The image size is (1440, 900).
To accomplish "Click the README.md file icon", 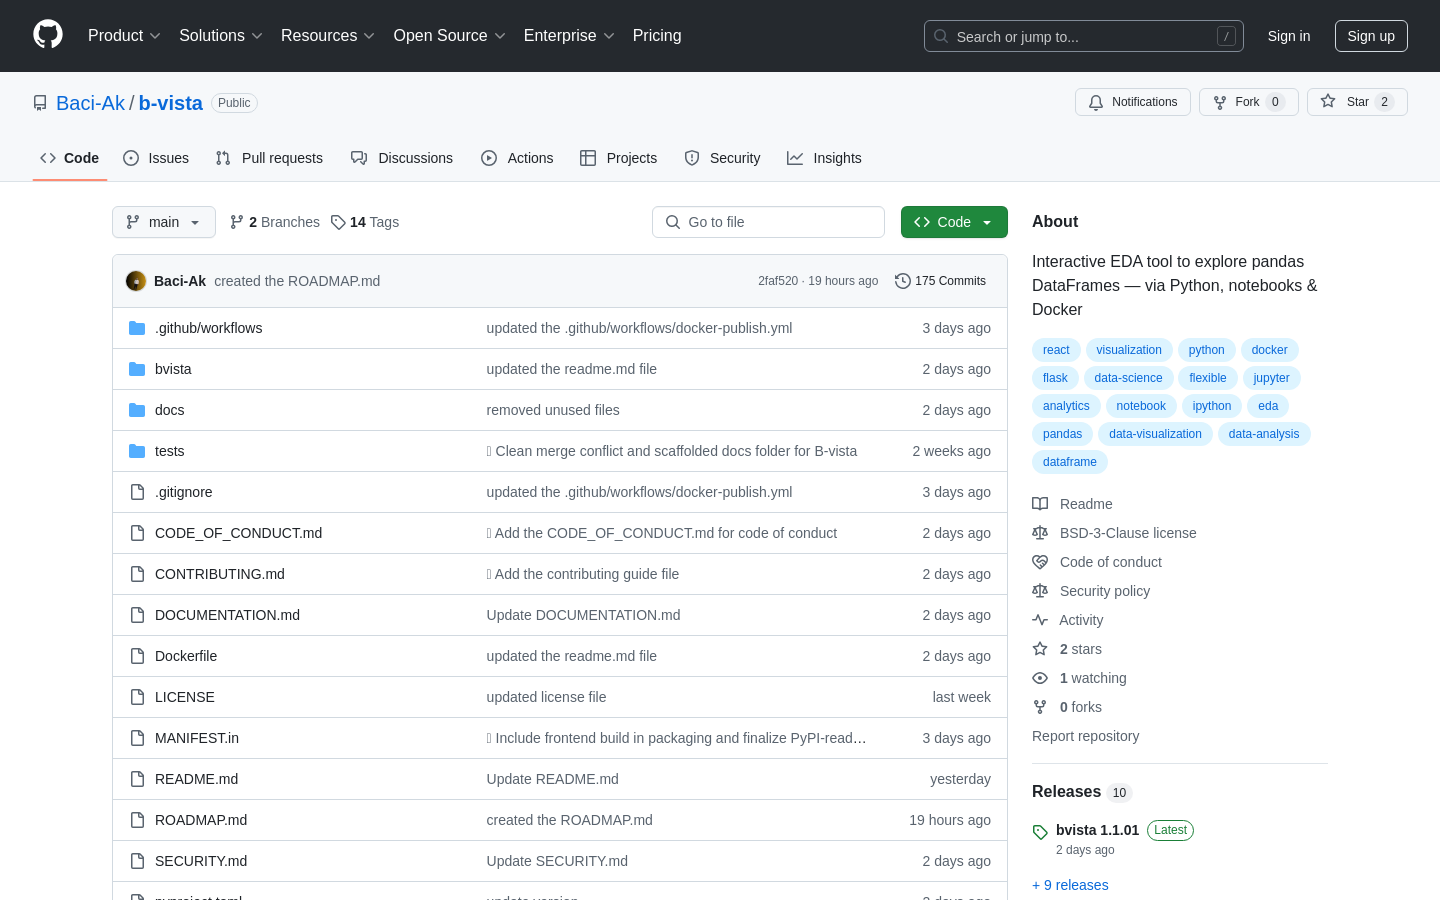I will coord(137,779).
